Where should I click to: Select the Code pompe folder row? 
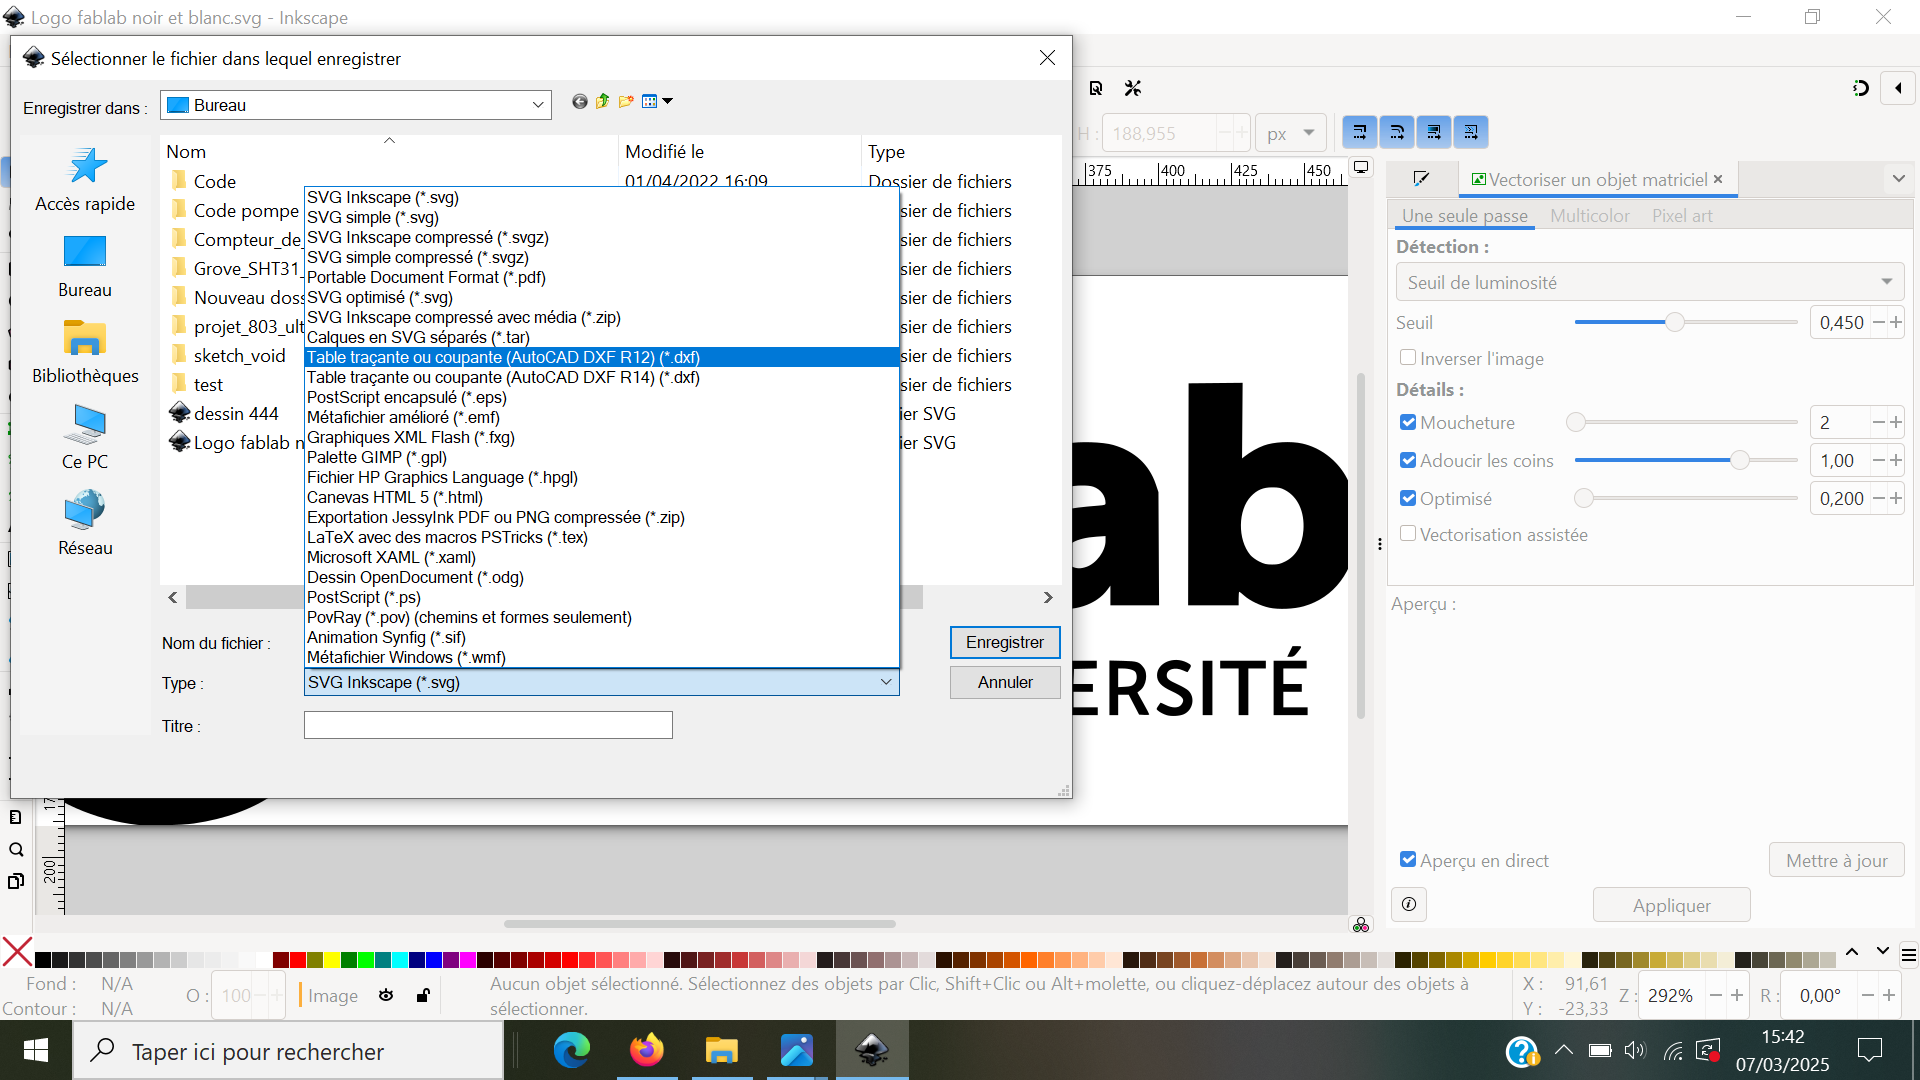[x=246, y=210]
